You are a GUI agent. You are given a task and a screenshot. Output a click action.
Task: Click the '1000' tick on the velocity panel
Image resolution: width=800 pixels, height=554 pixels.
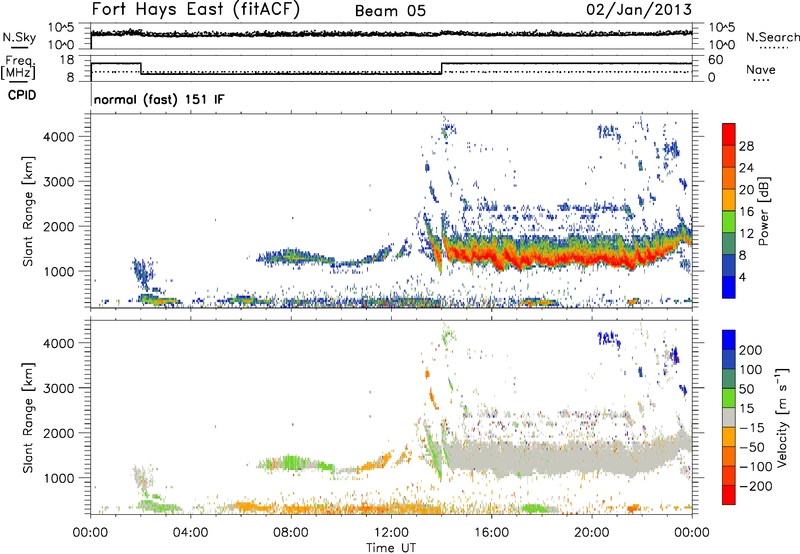pyautogui.click(x=59, y=478)
